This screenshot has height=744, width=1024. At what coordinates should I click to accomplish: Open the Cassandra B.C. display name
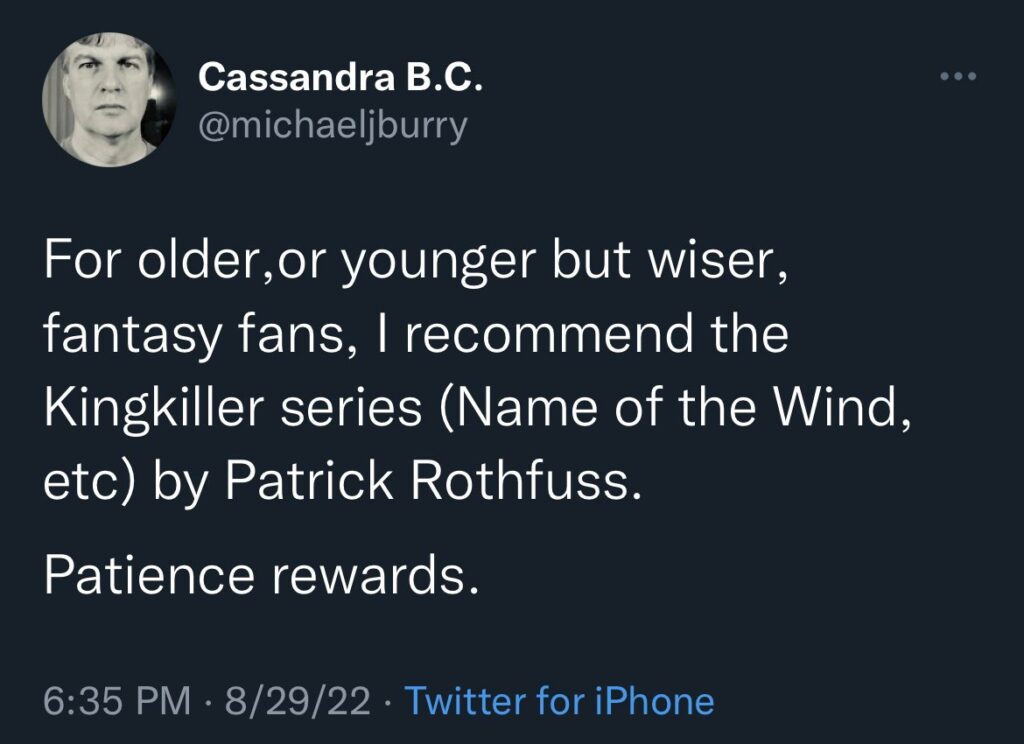(x=341, y=77)
